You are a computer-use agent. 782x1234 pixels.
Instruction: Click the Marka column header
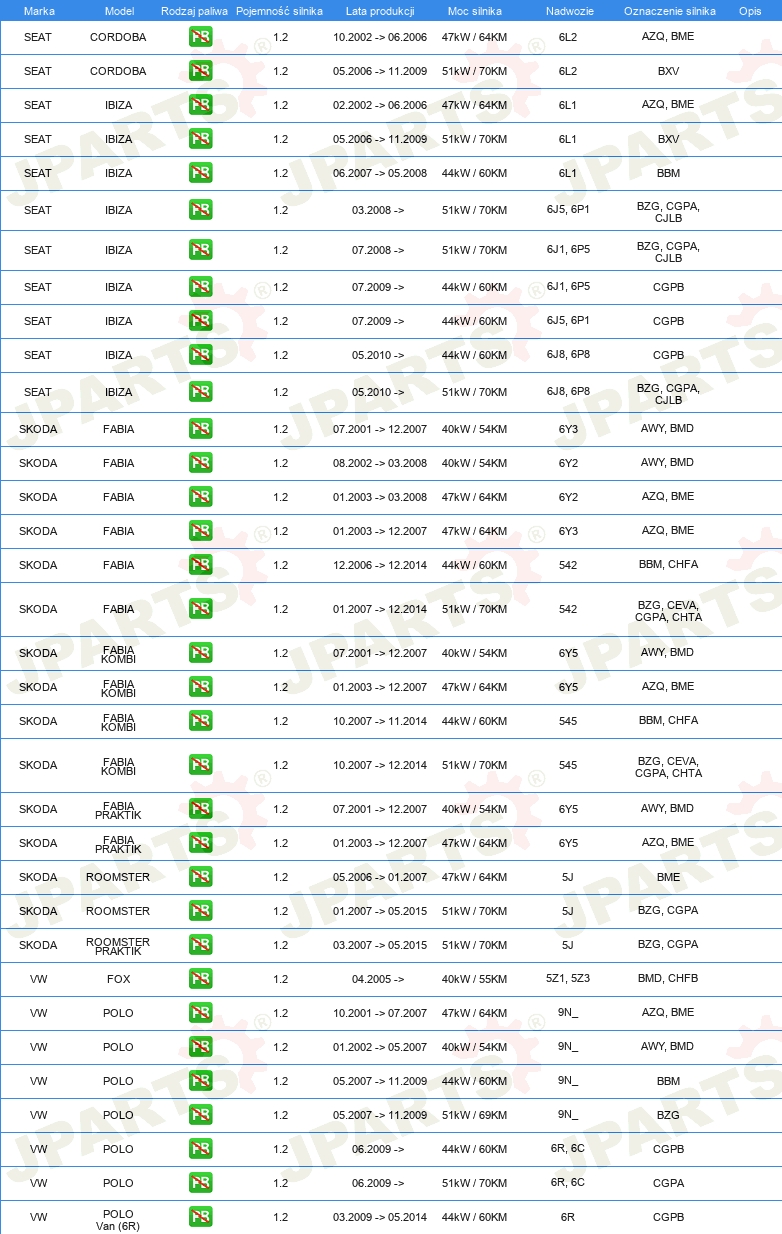pos(38,11)
